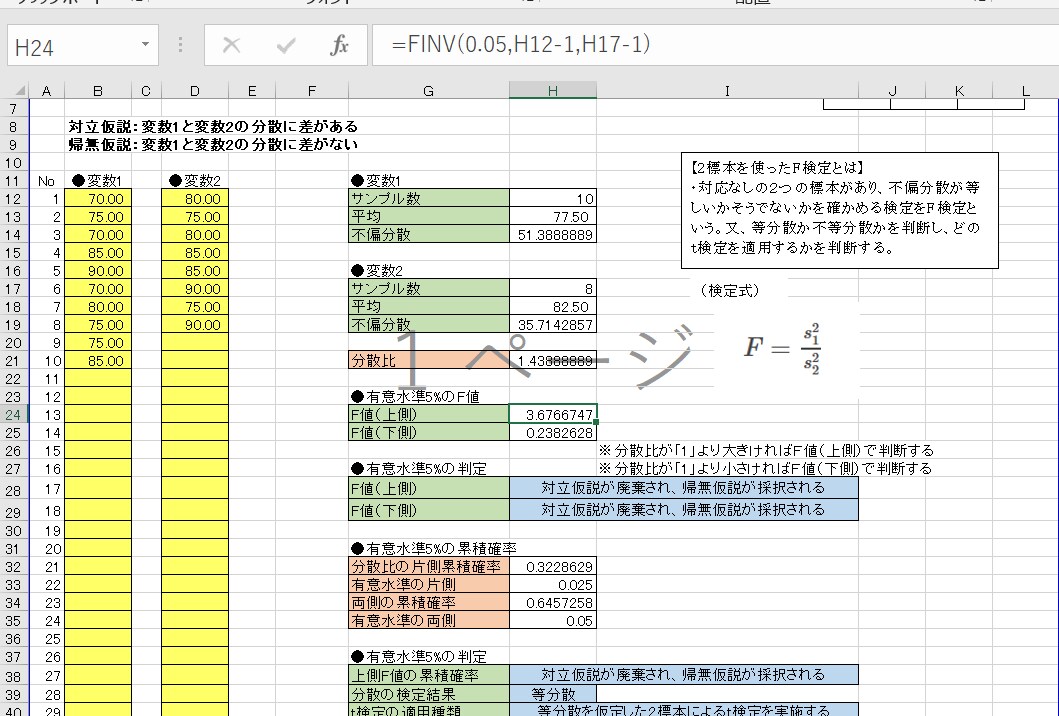The height and width of the screenshot is (716, 1059).
Task: Click the (検定式) label
Action: click(x=729, y=290)
